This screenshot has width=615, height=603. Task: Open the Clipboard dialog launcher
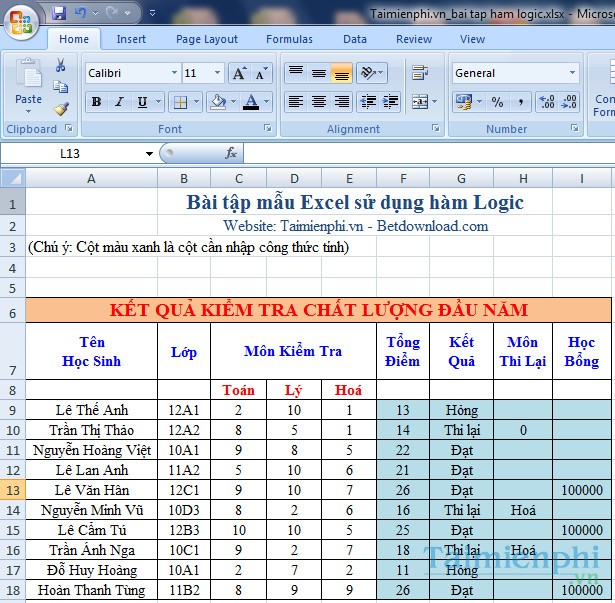(x=69, y=128)
